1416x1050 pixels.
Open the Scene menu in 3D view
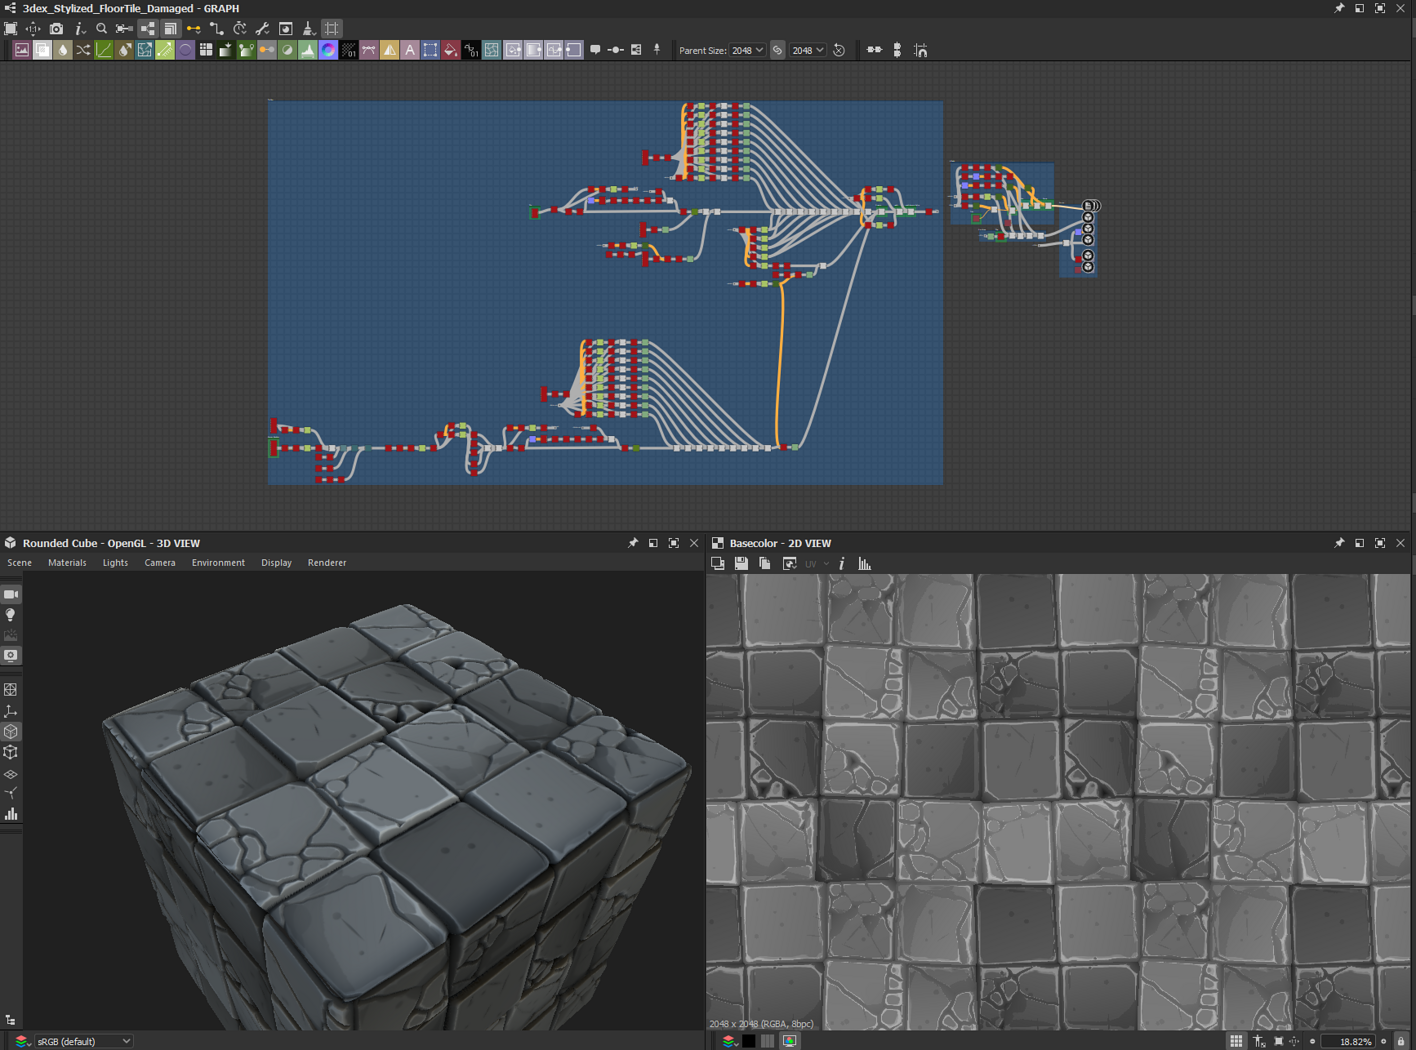[x=19, y=563]
